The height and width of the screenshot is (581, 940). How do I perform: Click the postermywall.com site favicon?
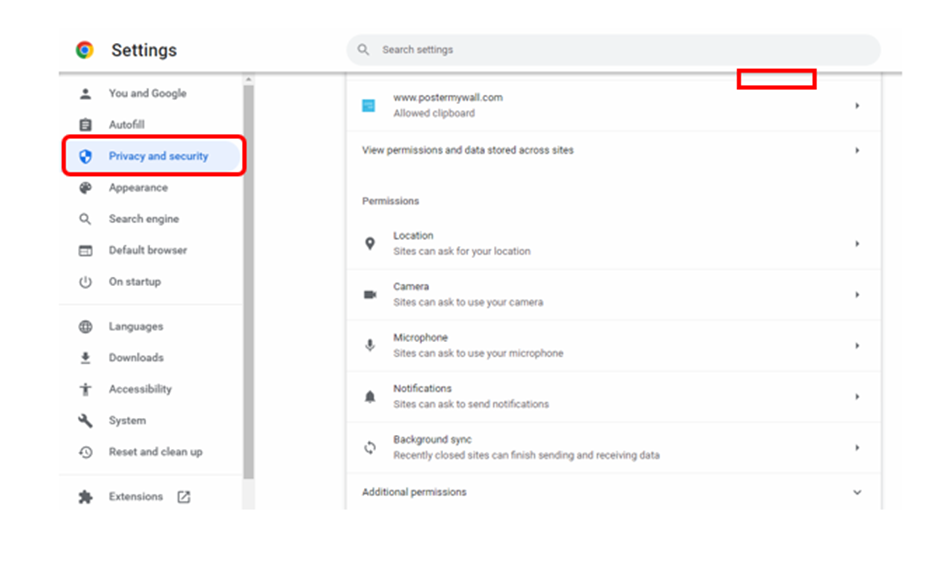coord(369,106)
